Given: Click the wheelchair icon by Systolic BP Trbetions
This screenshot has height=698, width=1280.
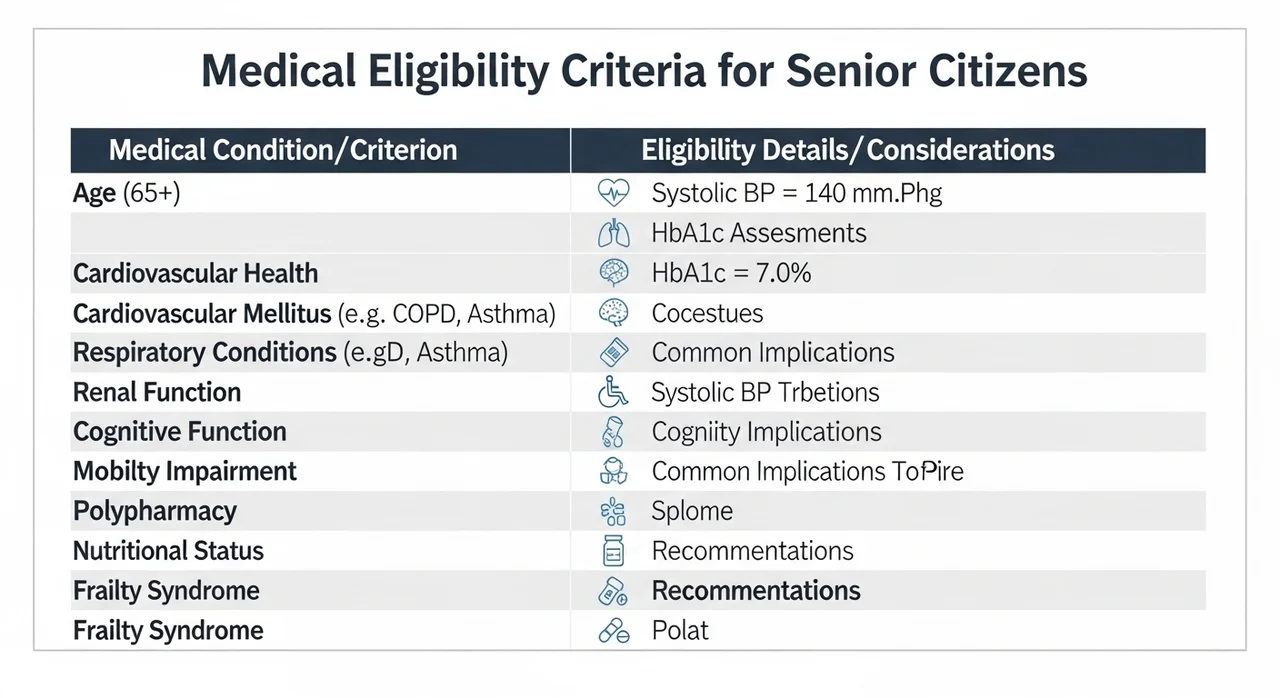Looking at the screenshot, I should (x=612, y=392).
